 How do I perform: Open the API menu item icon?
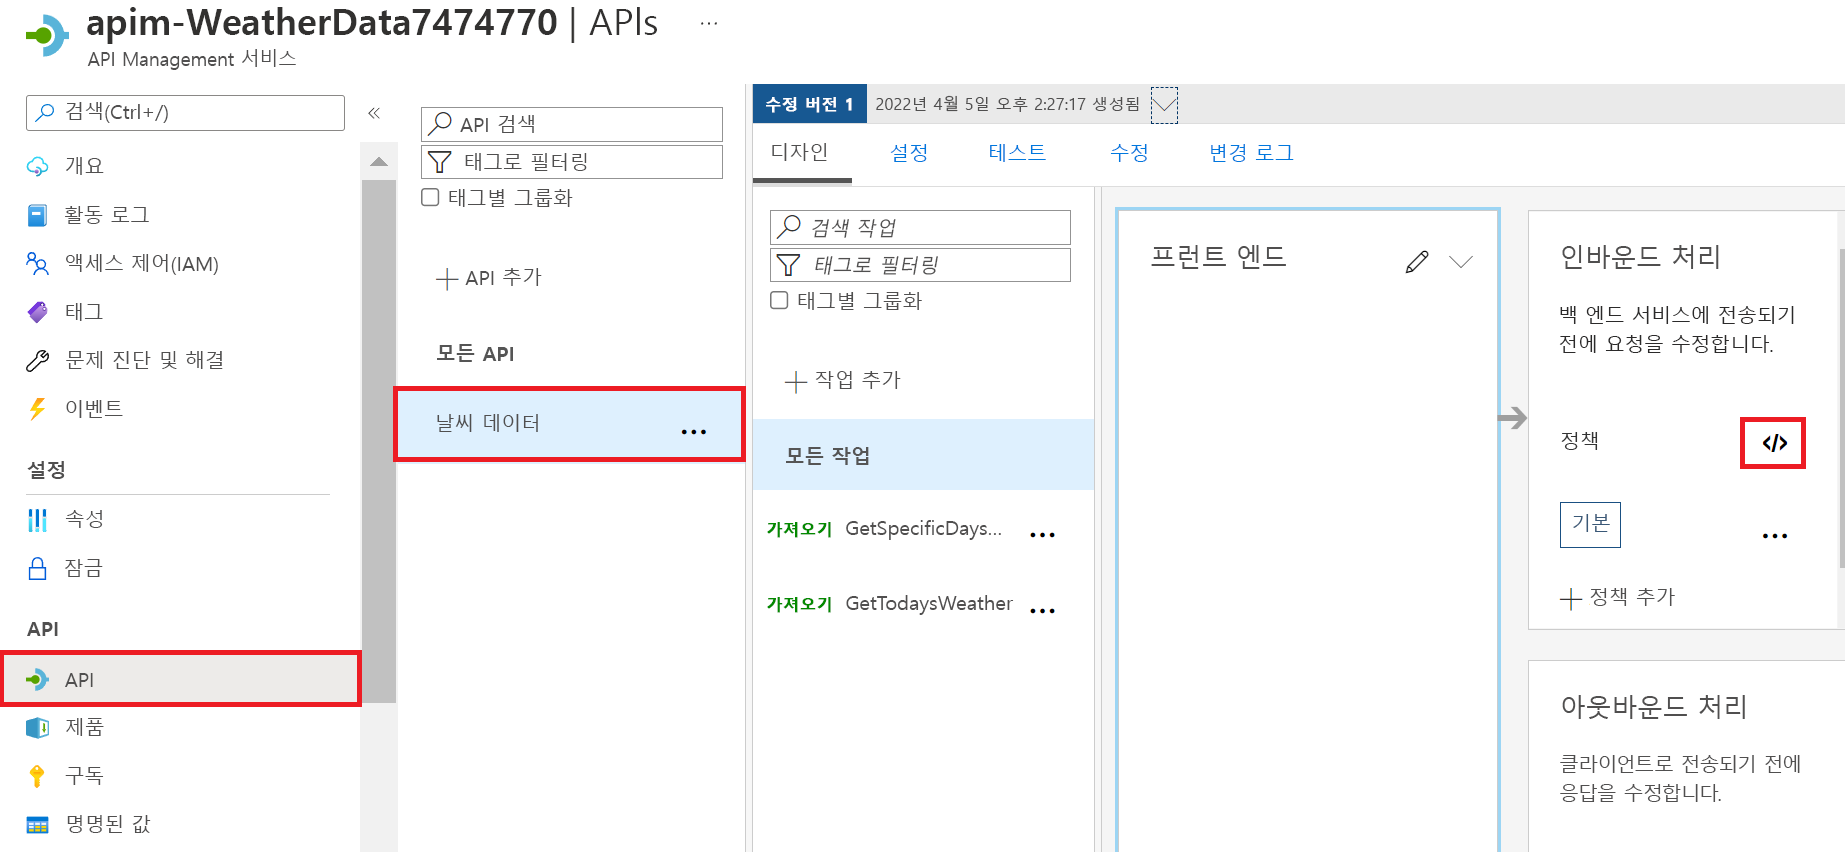point(37,680)
